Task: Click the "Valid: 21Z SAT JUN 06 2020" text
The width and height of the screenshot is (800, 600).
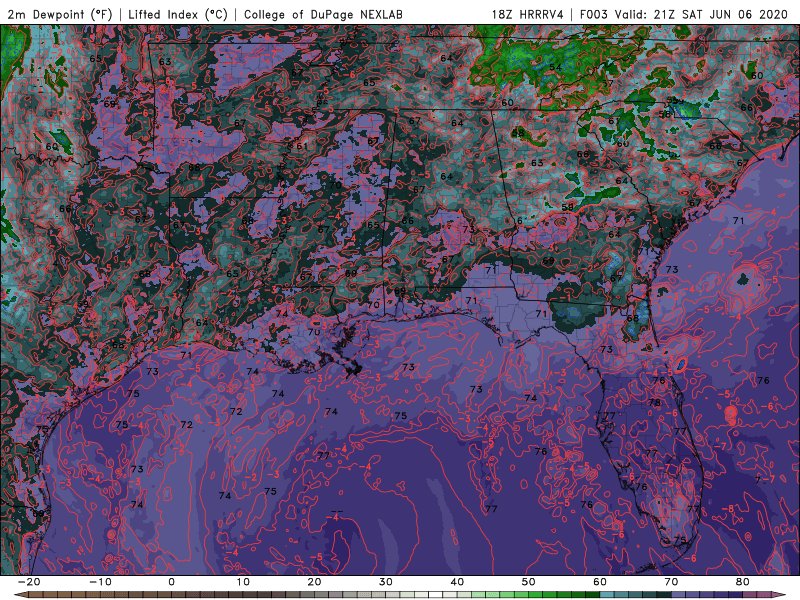Action: pyautogui.click(x=702, y=15)
